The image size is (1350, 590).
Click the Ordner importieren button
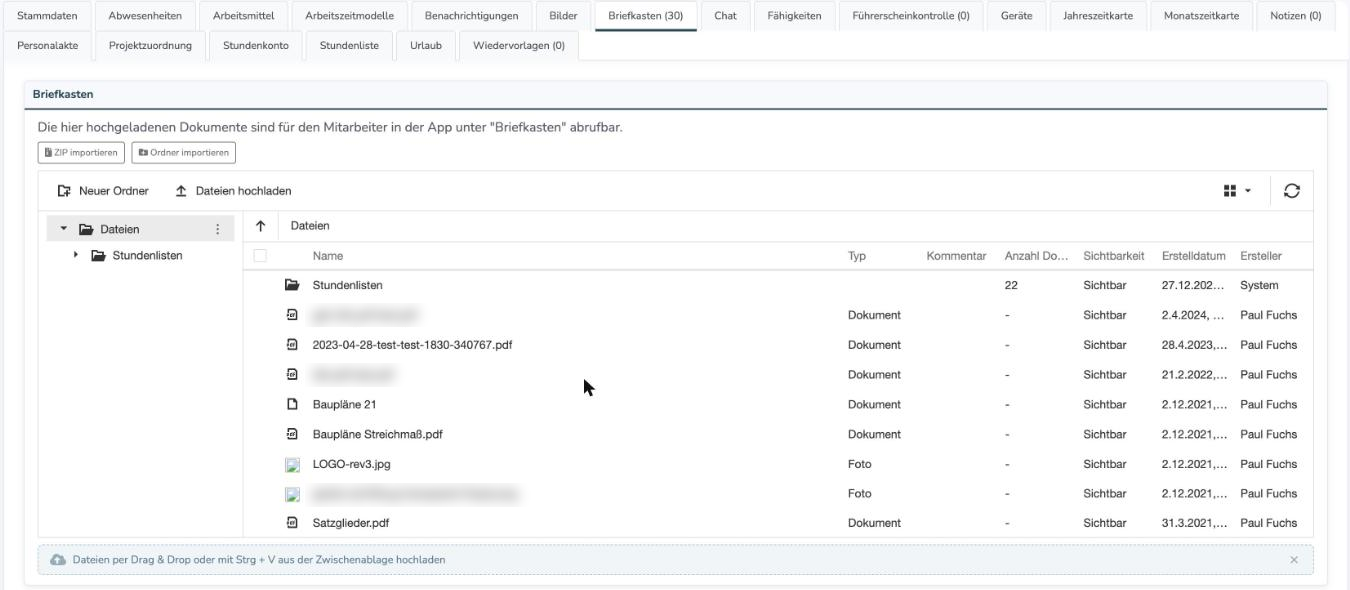[x=183, y=153]
